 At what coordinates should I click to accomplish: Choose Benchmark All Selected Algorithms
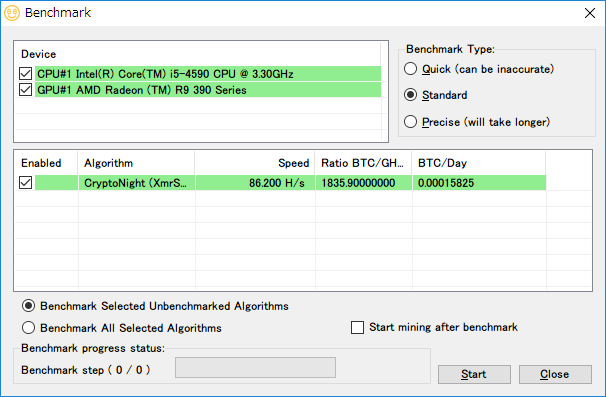[28, 328]
